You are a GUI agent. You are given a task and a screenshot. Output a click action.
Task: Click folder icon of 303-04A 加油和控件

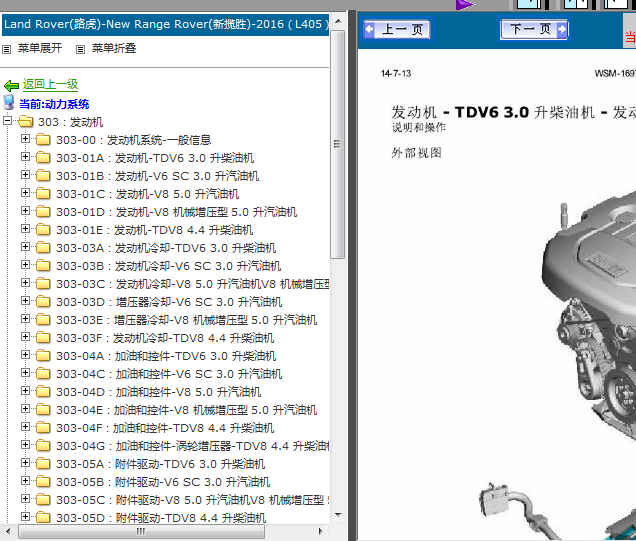click(x=43, y=355)
